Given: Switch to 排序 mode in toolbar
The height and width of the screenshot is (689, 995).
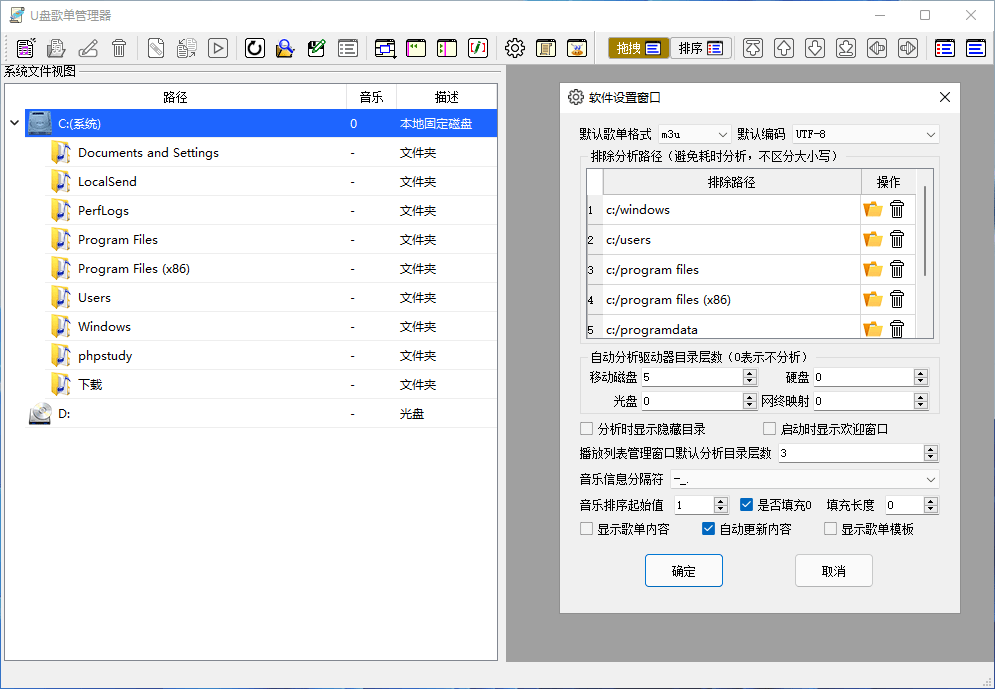Looking at the screenshot, I should (x=700, y=48).
